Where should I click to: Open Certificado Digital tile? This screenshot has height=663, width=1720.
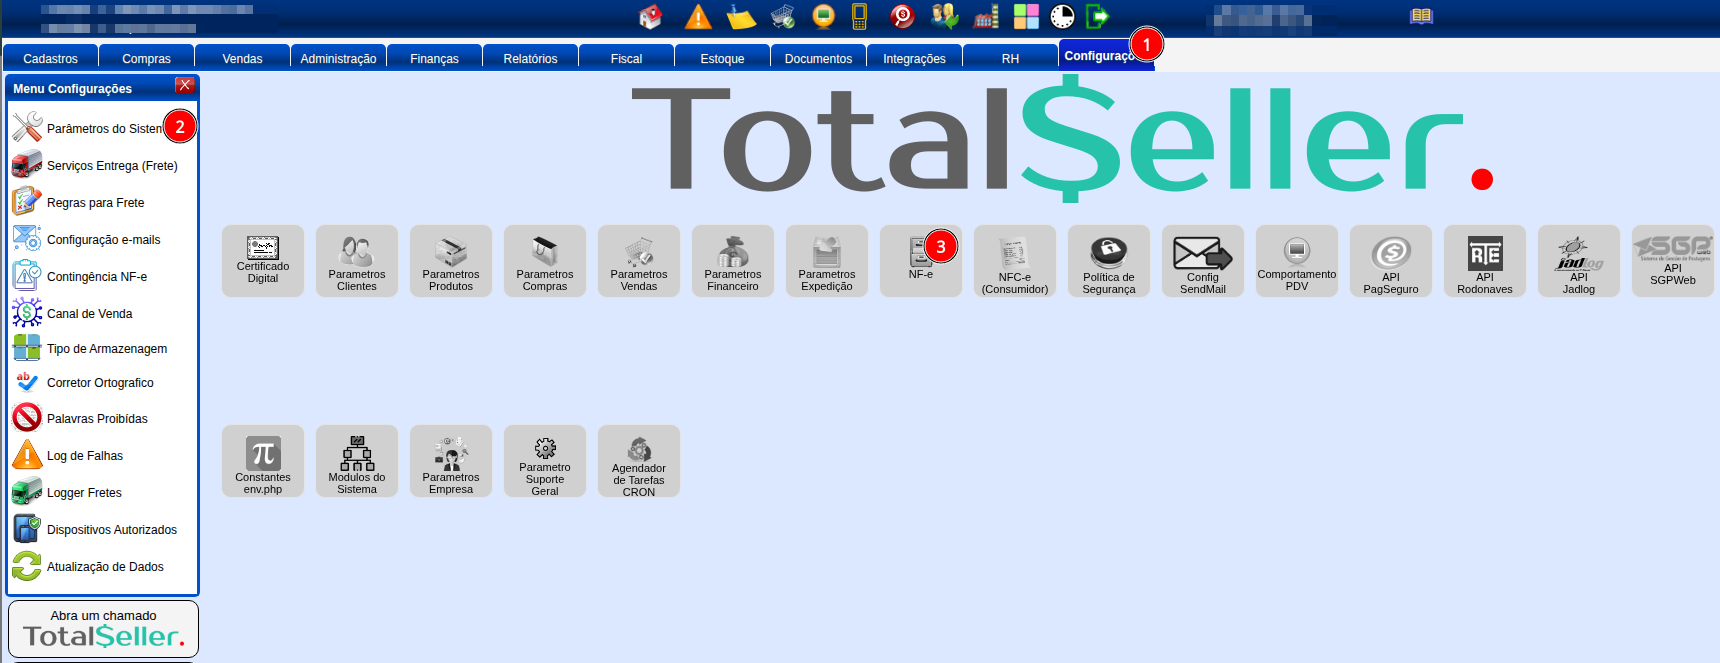[x=263, y=261]
